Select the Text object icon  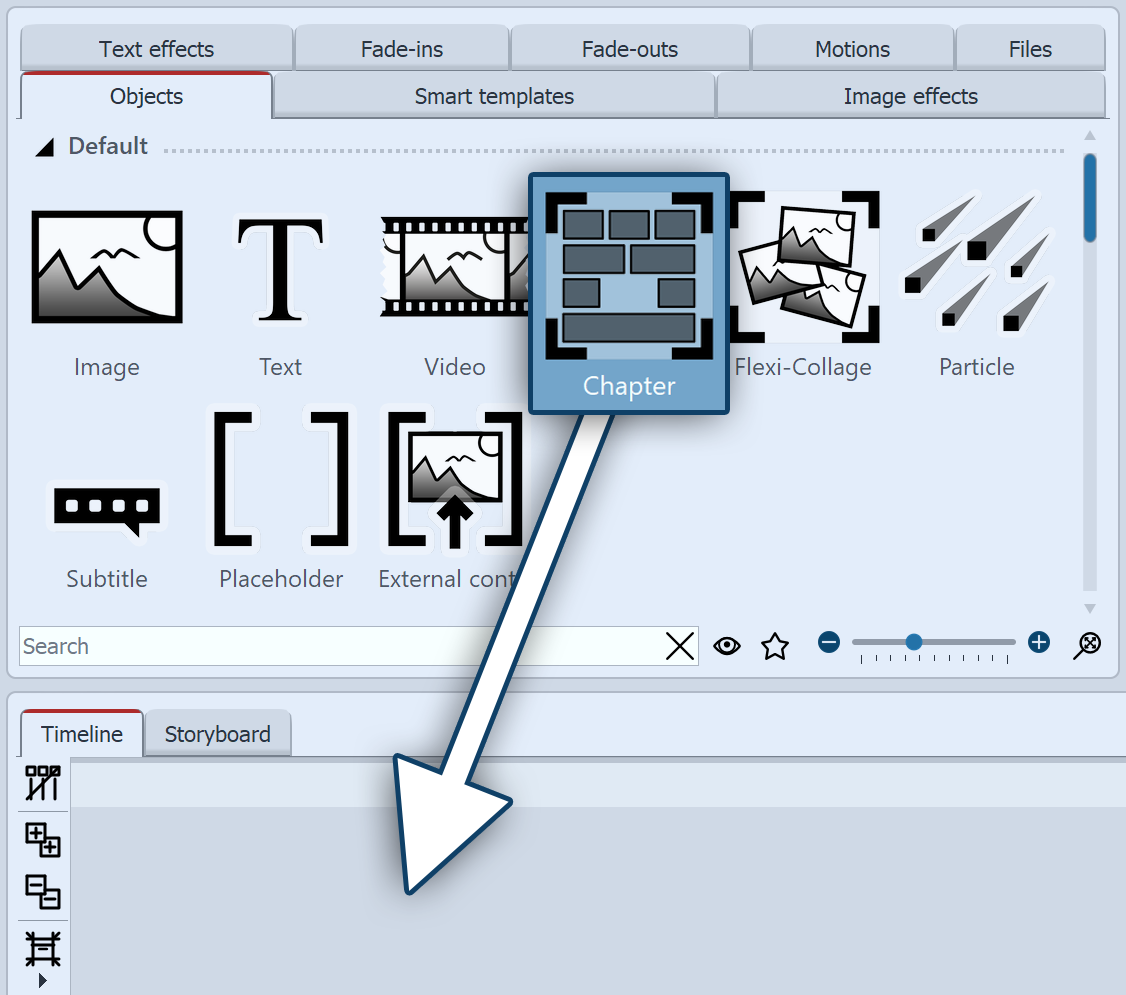pos(280,267)
